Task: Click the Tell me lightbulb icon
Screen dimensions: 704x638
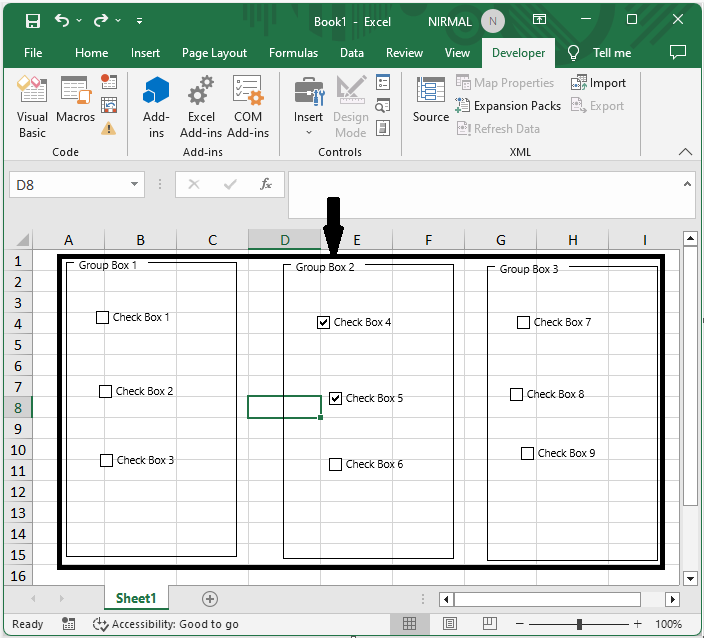Action: 573,53
